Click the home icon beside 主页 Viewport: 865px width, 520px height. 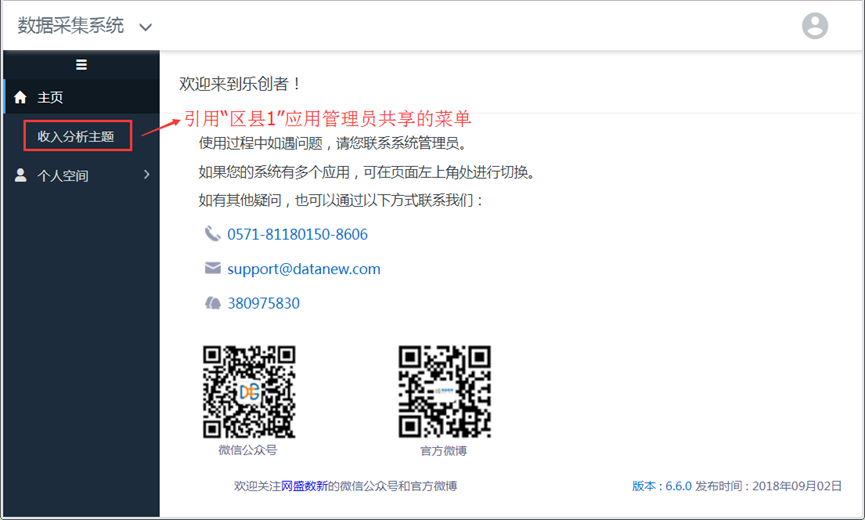[20, 97]
